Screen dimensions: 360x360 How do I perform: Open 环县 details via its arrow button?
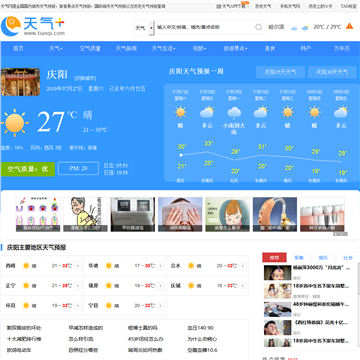point(78,305)
